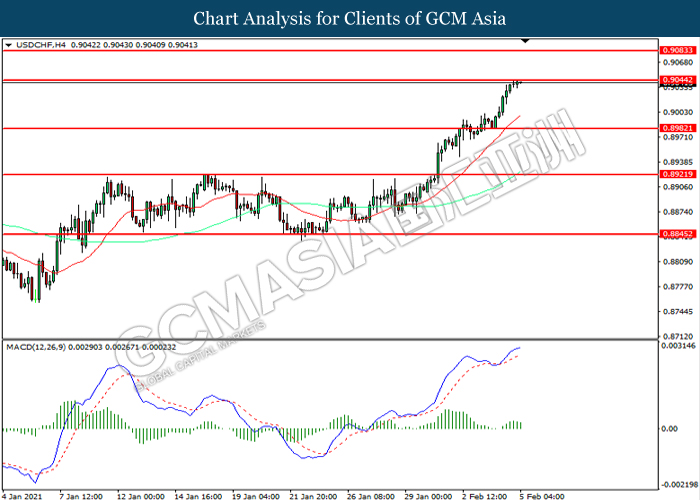Select the 0.89219 red price label
Screen dimensions: 700x500
[678, 174]
